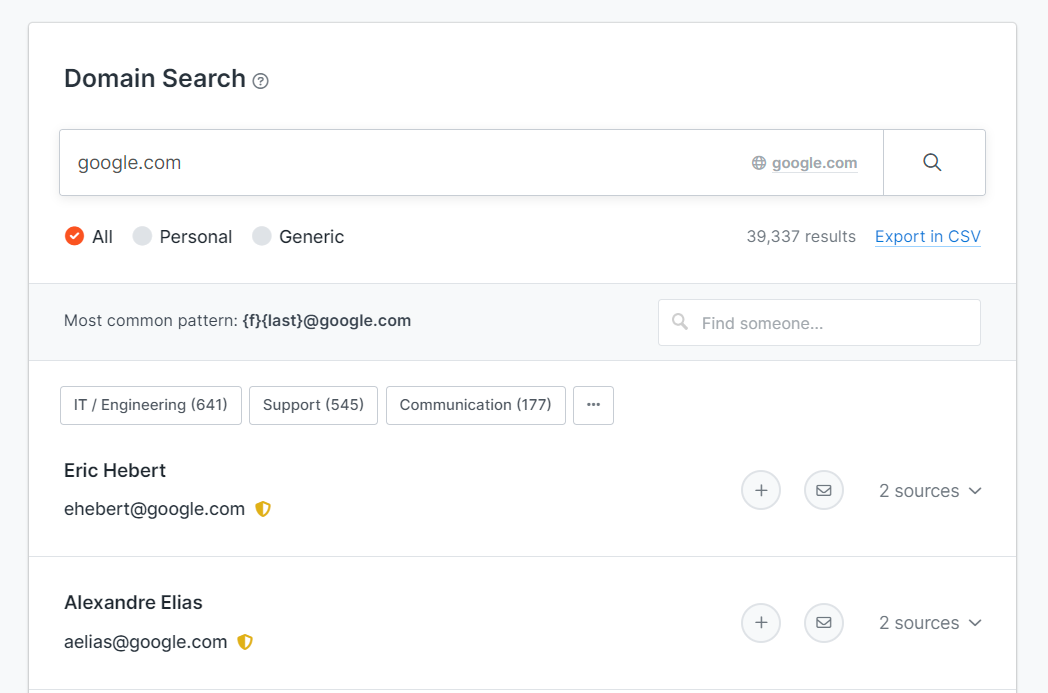
Task: Click the {f}{last}@google.com pattern text
Action: (327, 321)
